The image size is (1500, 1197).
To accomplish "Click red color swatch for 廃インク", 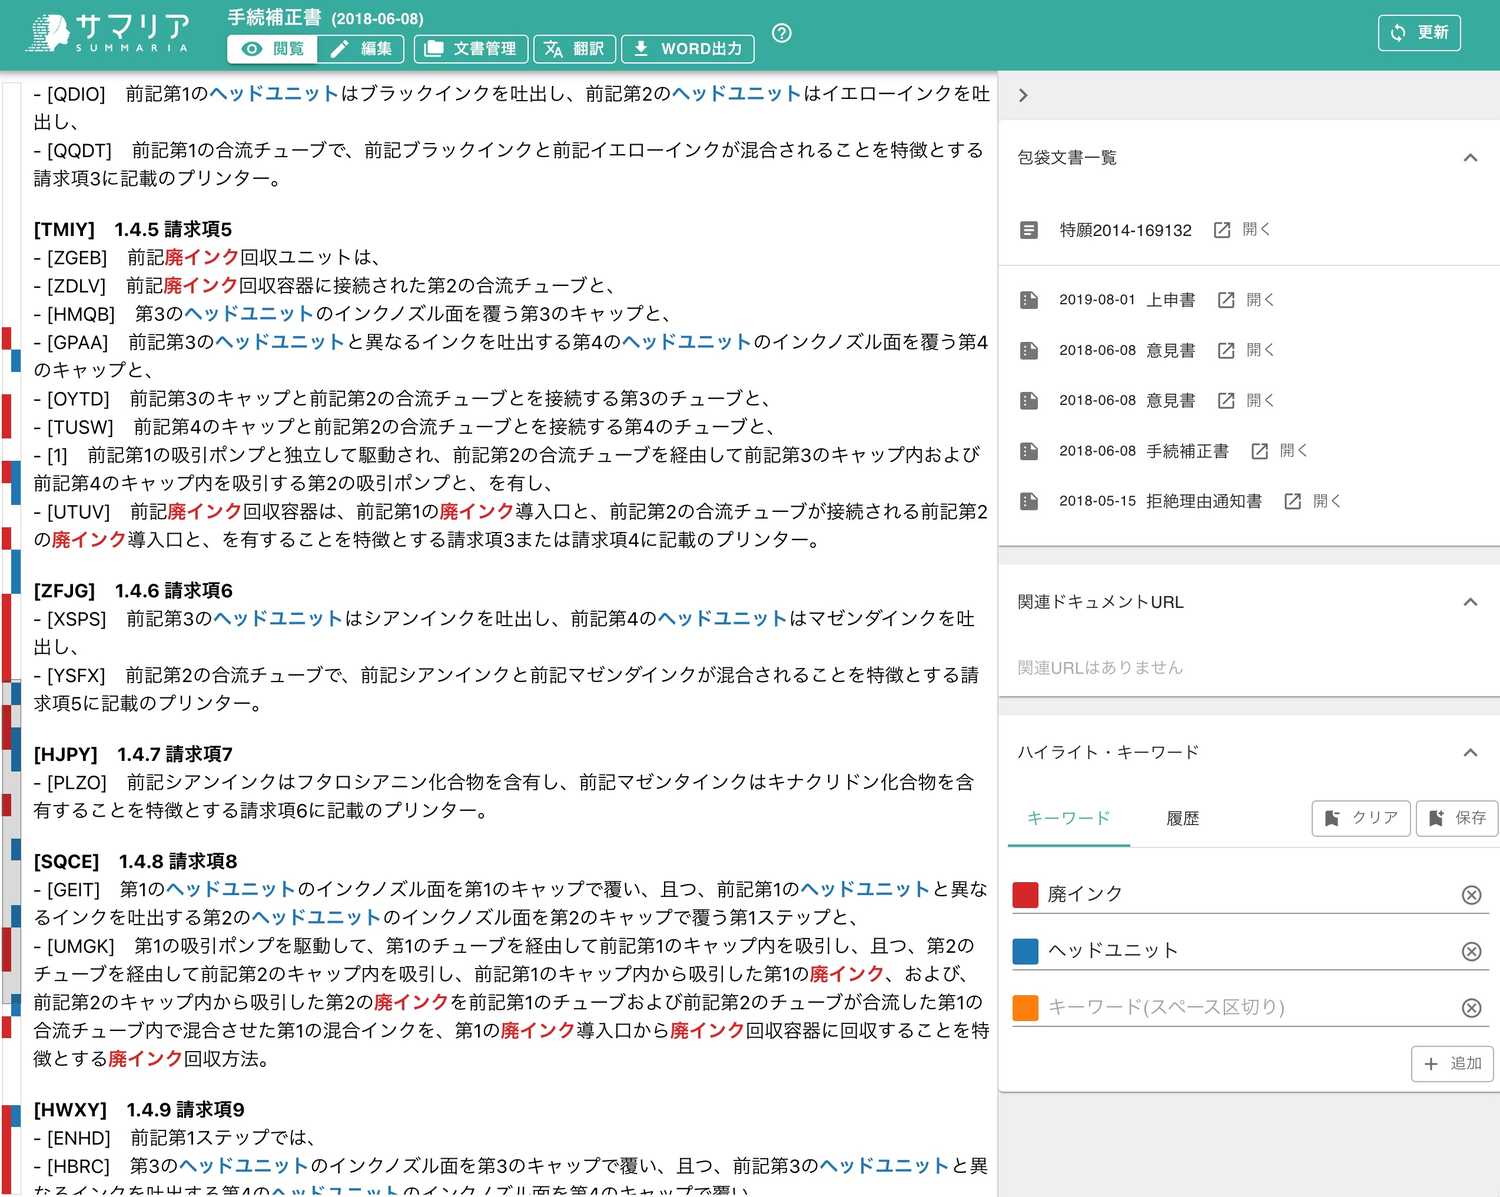I will click(1026, 895).
